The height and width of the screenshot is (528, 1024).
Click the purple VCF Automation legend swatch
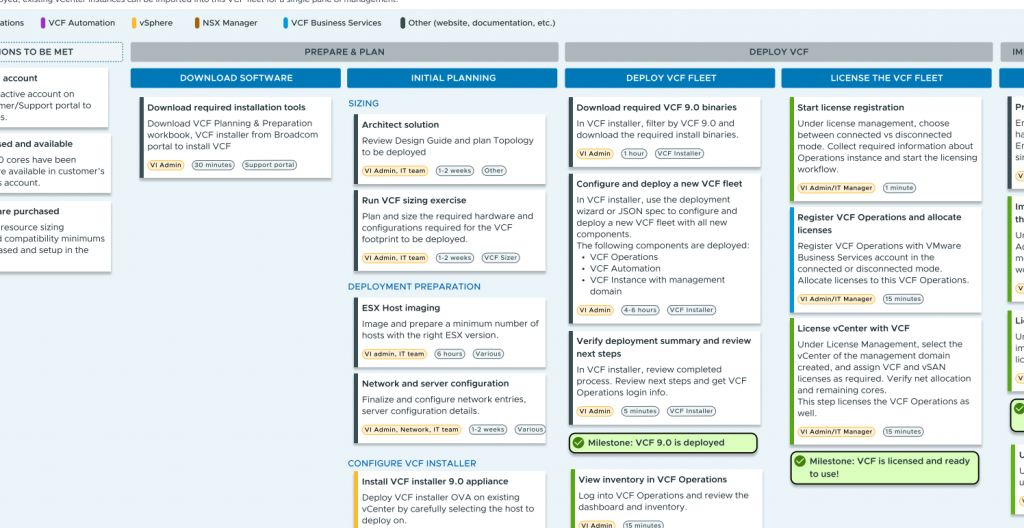pos(42,22)
